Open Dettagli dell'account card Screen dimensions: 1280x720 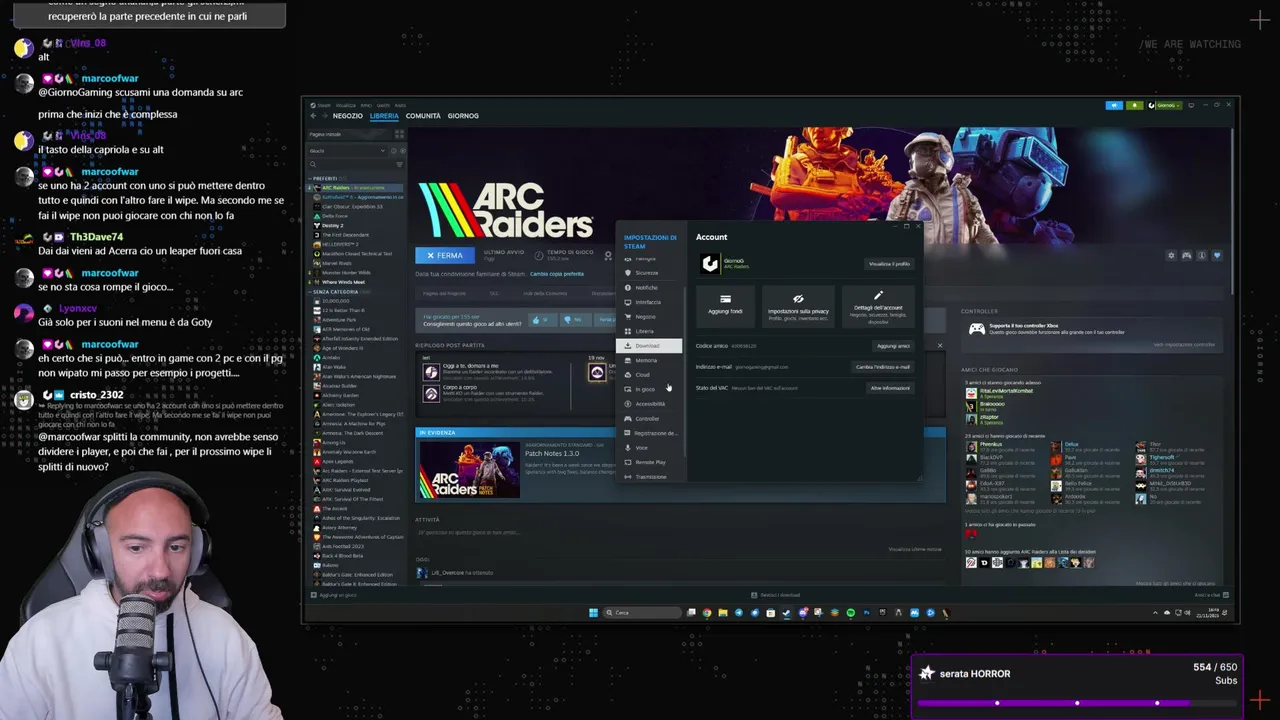click(x=877, y=305)
